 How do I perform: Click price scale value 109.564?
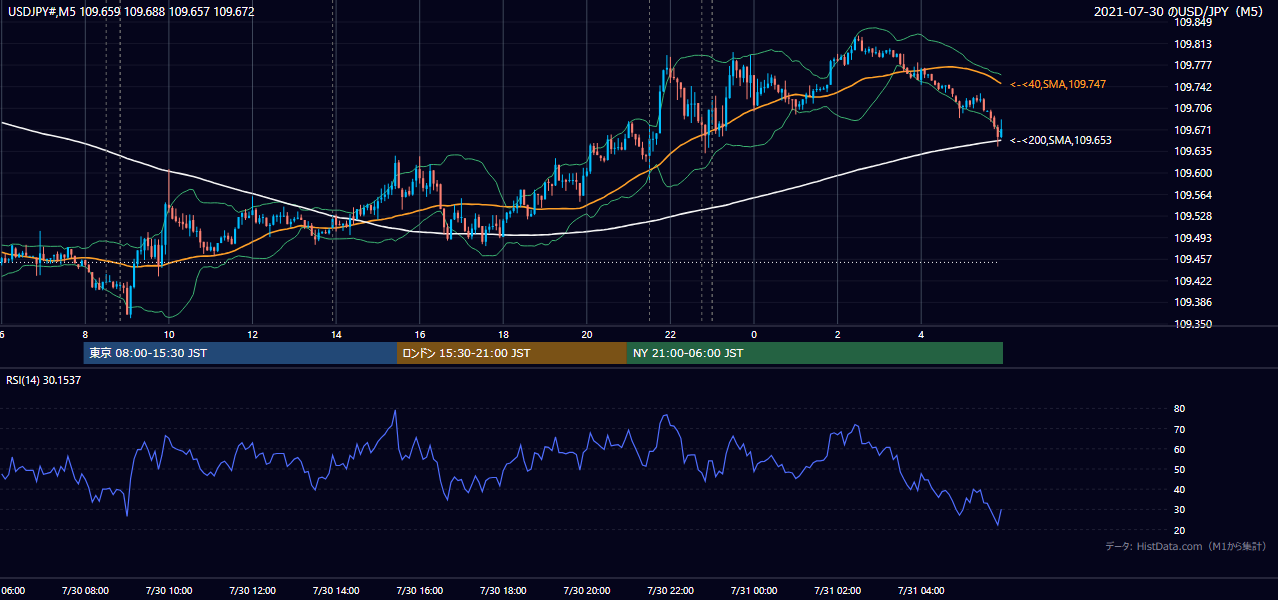(1193, 196)
